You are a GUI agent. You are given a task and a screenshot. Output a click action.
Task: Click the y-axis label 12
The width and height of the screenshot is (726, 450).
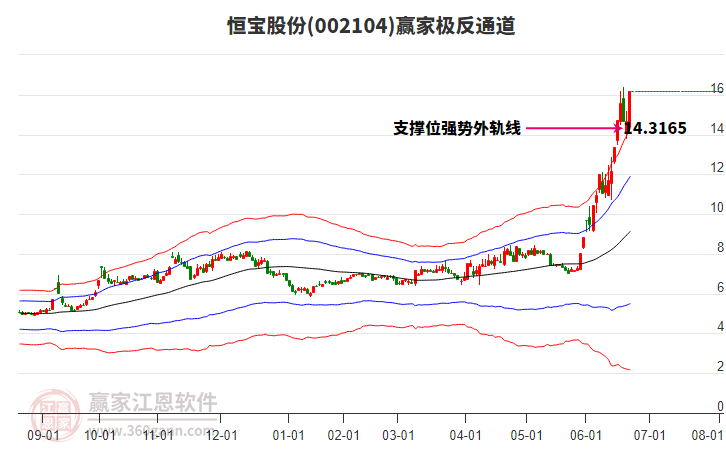pos(717,168)
